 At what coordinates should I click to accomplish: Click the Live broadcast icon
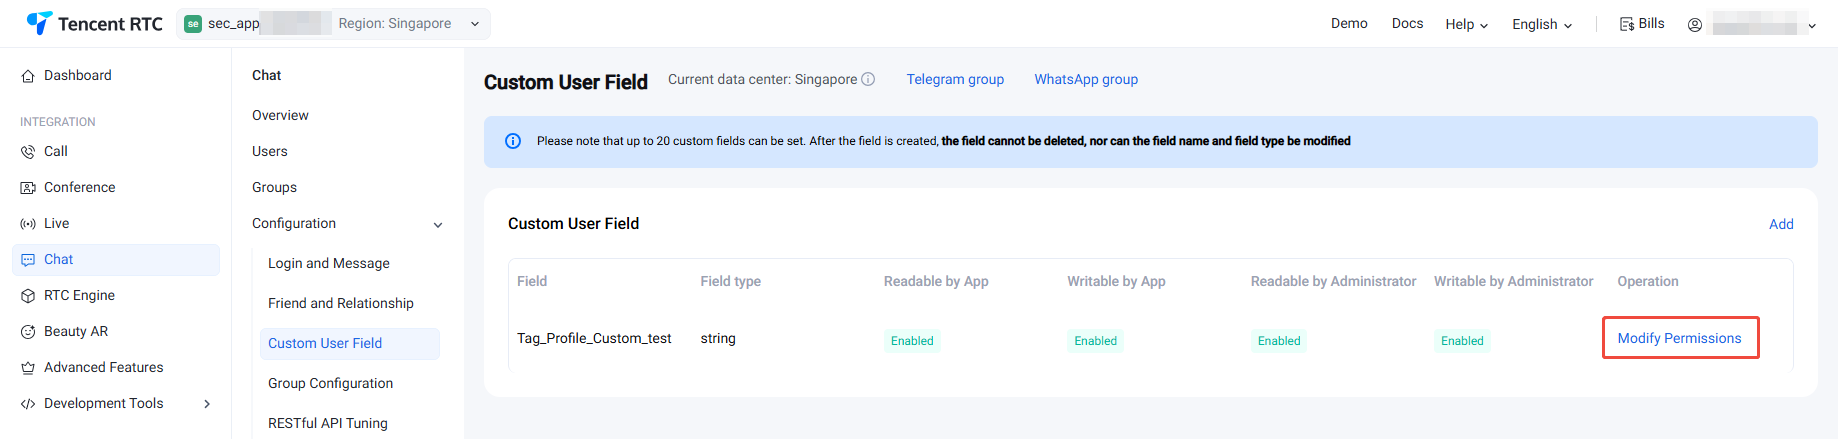(x=28, y=224)
